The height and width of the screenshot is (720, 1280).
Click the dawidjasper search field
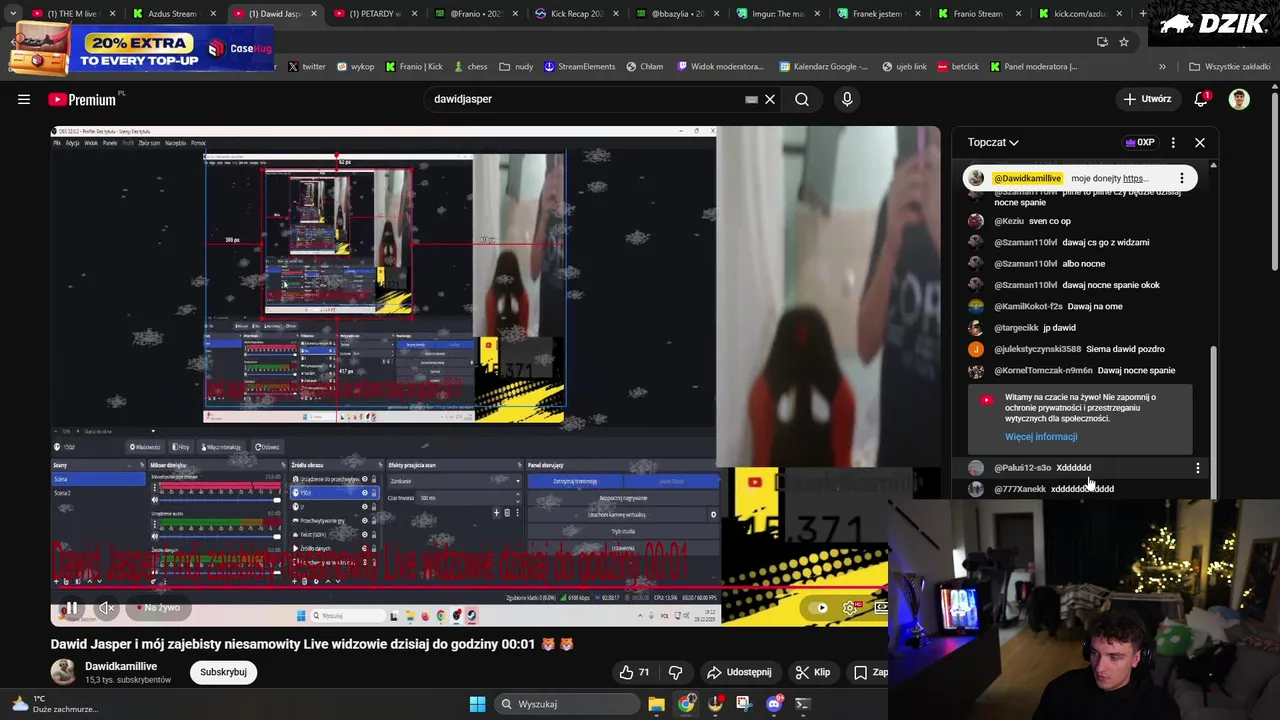(585, 99)
